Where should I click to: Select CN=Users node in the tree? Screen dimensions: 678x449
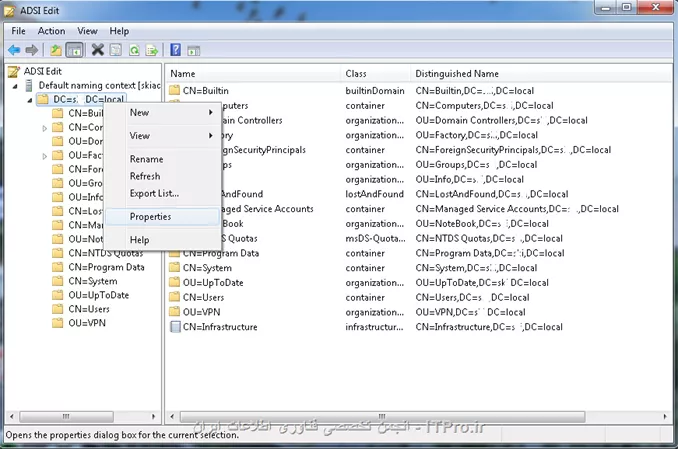[89, 309]
